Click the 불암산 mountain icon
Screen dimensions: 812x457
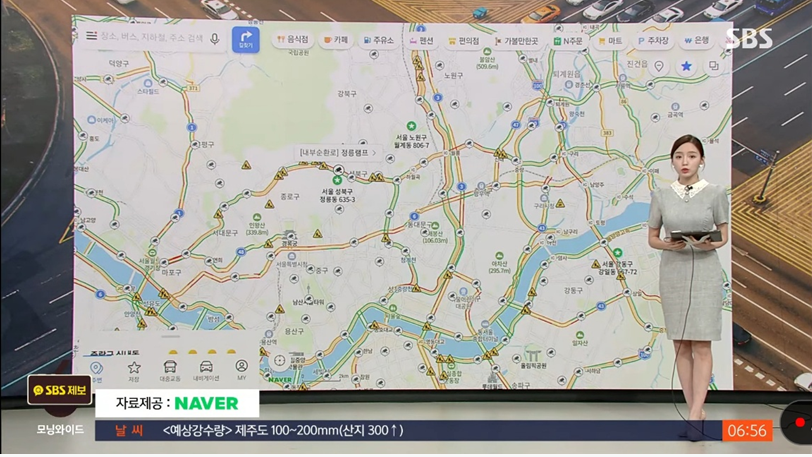(x=487, y=52)
